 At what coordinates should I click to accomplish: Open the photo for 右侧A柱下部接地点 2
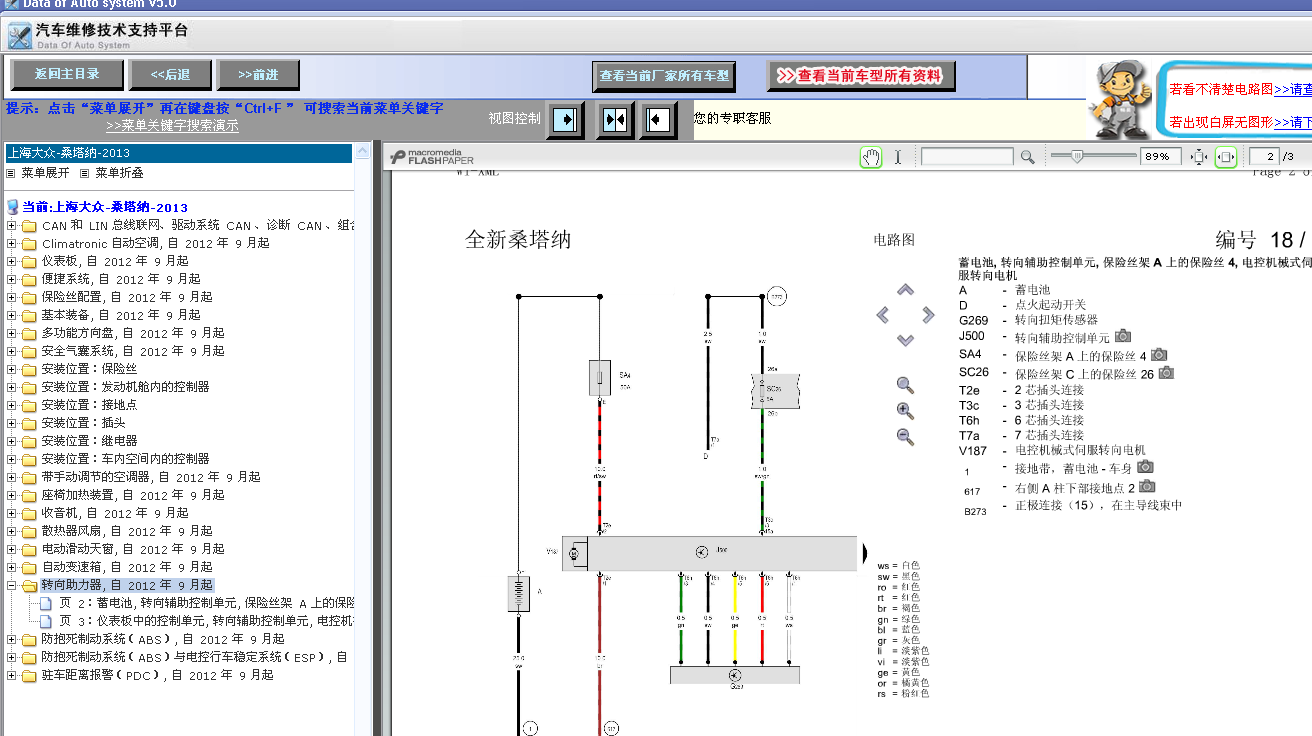pos(1148,487)
